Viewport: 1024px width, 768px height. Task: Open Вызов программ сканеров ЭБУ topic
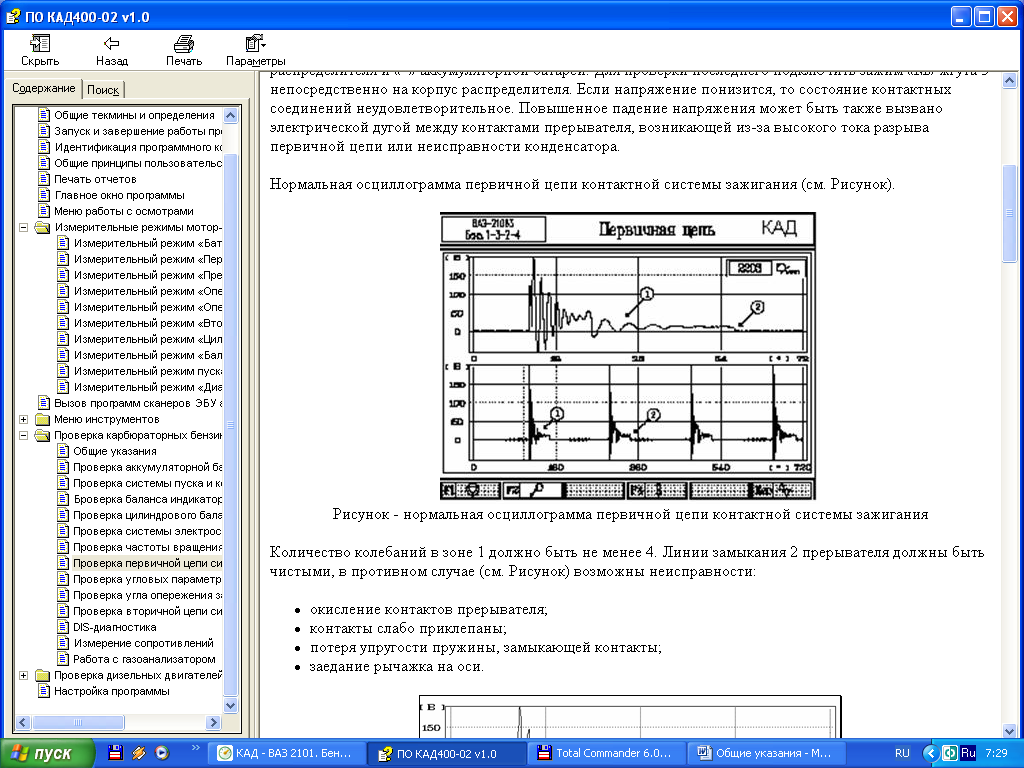[138, 403]
